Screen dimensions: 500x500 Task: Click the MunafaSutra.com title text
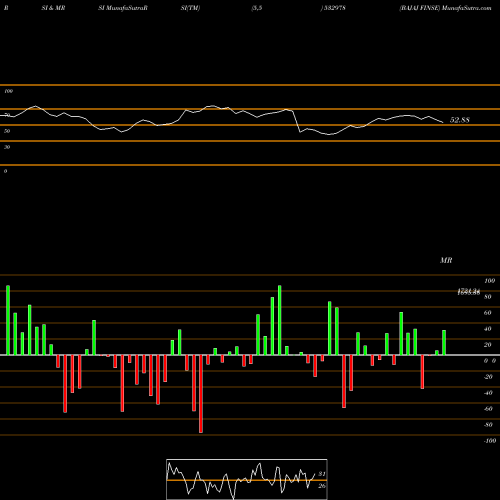pyautogui.click(x=466, y=8)
